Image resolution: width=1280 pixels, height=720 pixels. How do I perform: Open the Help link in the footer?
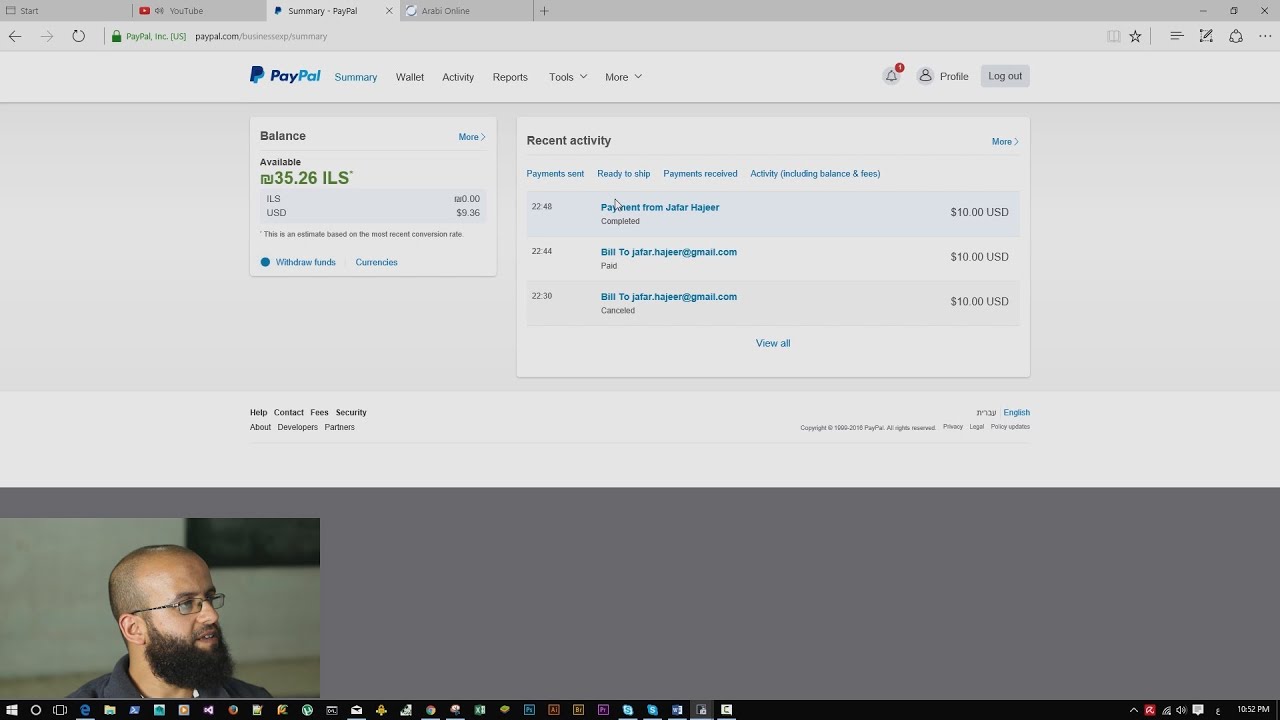point(258,412)
